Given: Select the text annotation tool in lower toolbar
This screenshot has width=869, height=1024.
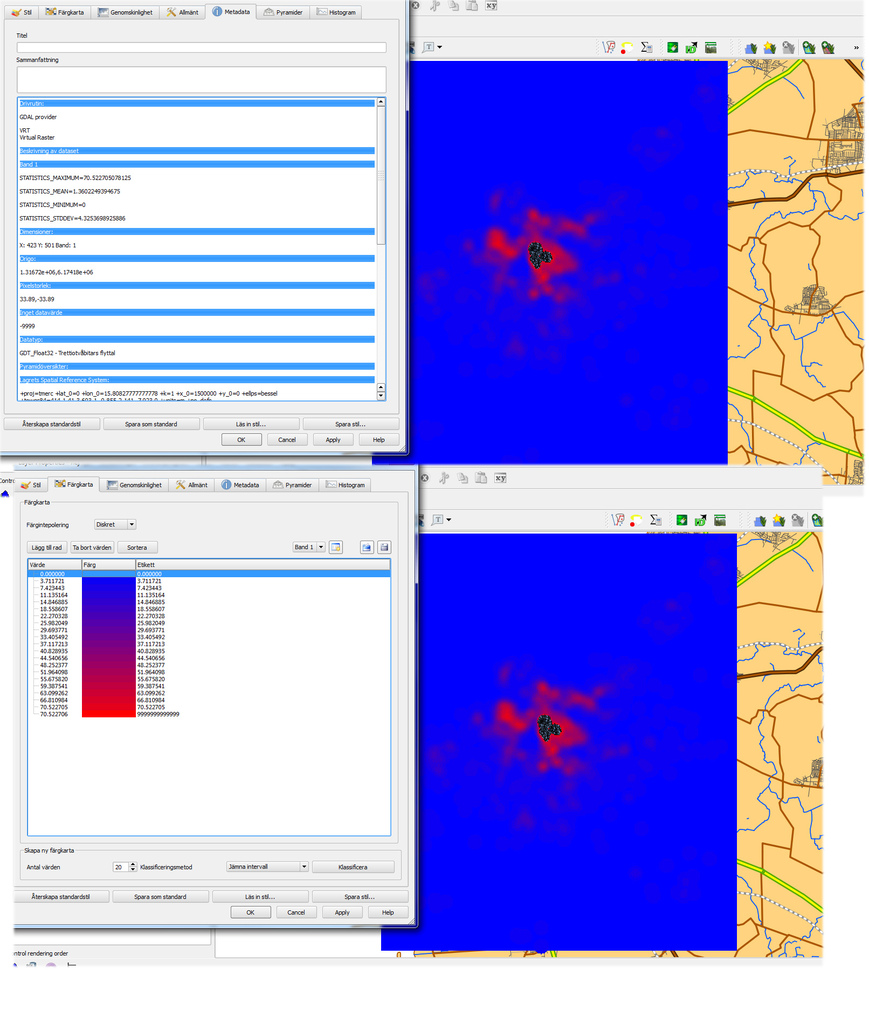Looking at the screenshot, I should tap(438, 520).
